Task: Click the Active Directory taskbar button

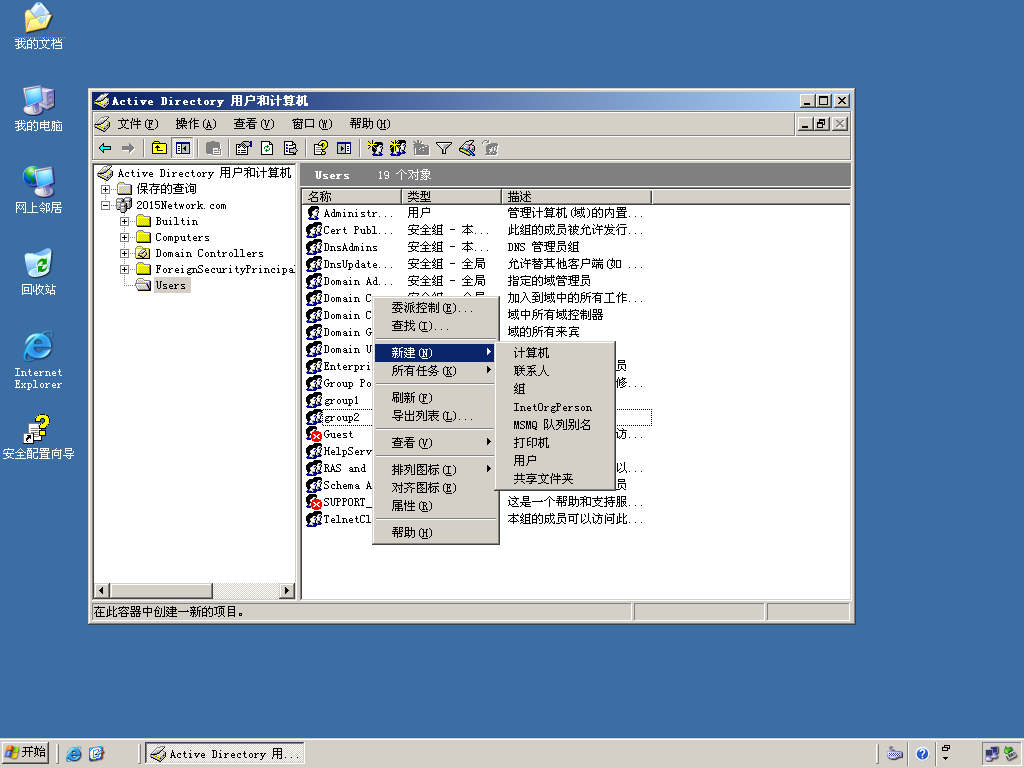Action: 225,754
